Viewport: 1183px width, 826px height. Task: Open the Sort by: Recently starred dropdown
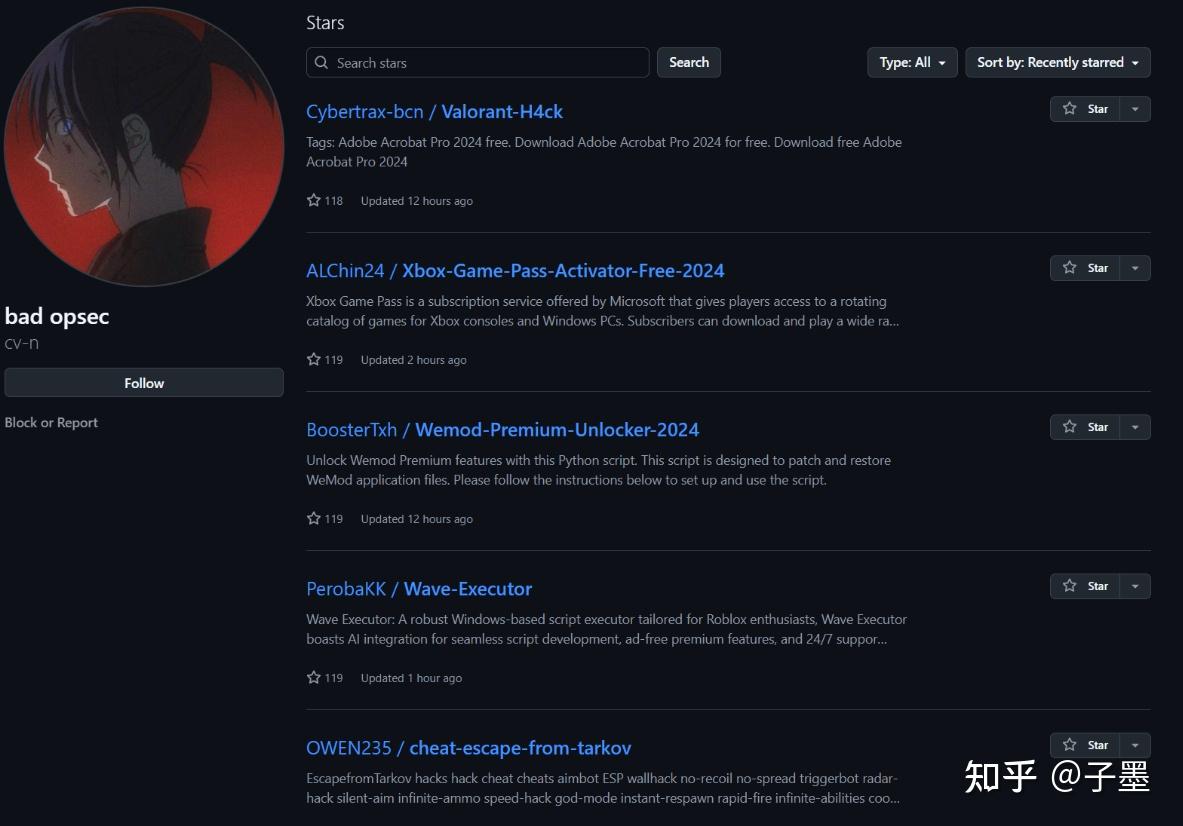tap(1057, 62)
